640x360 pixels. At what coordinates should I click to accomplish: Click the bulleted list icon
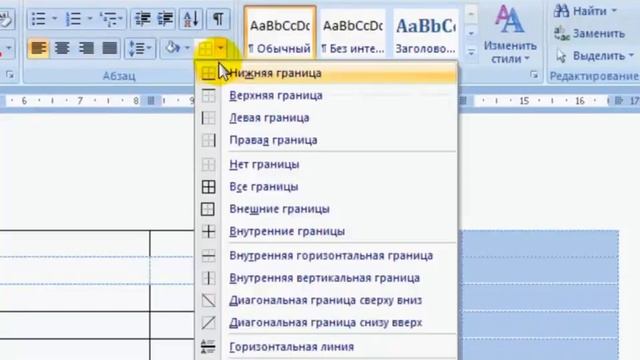[x=39, y=19]
